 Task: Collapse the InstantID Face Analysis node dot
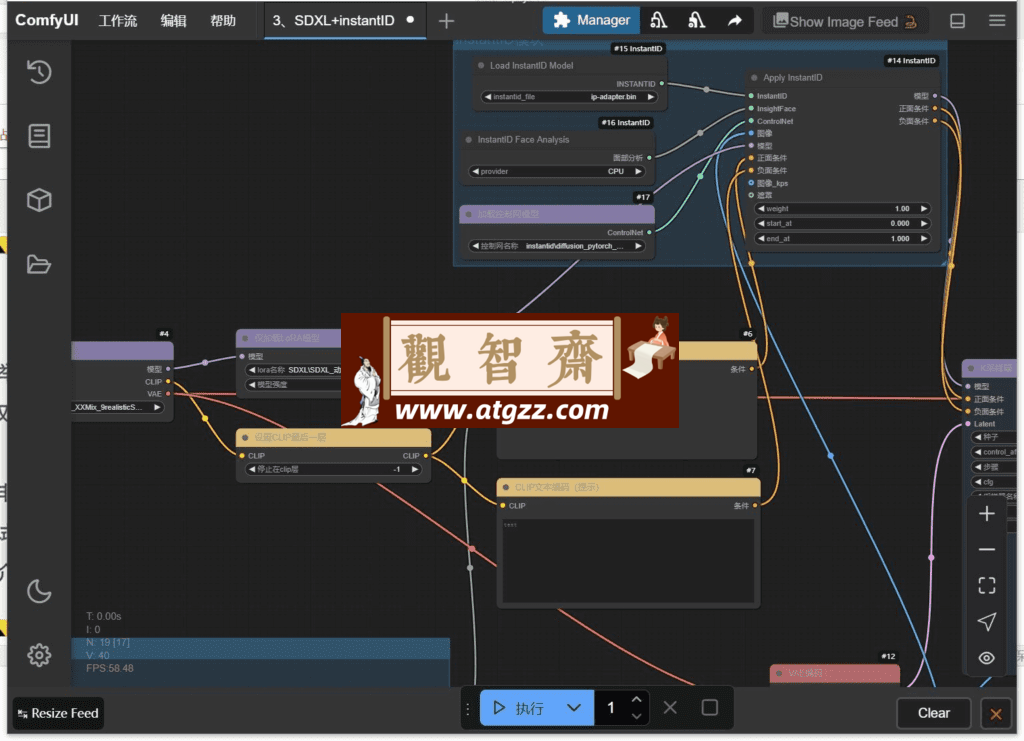click(469, 140)
